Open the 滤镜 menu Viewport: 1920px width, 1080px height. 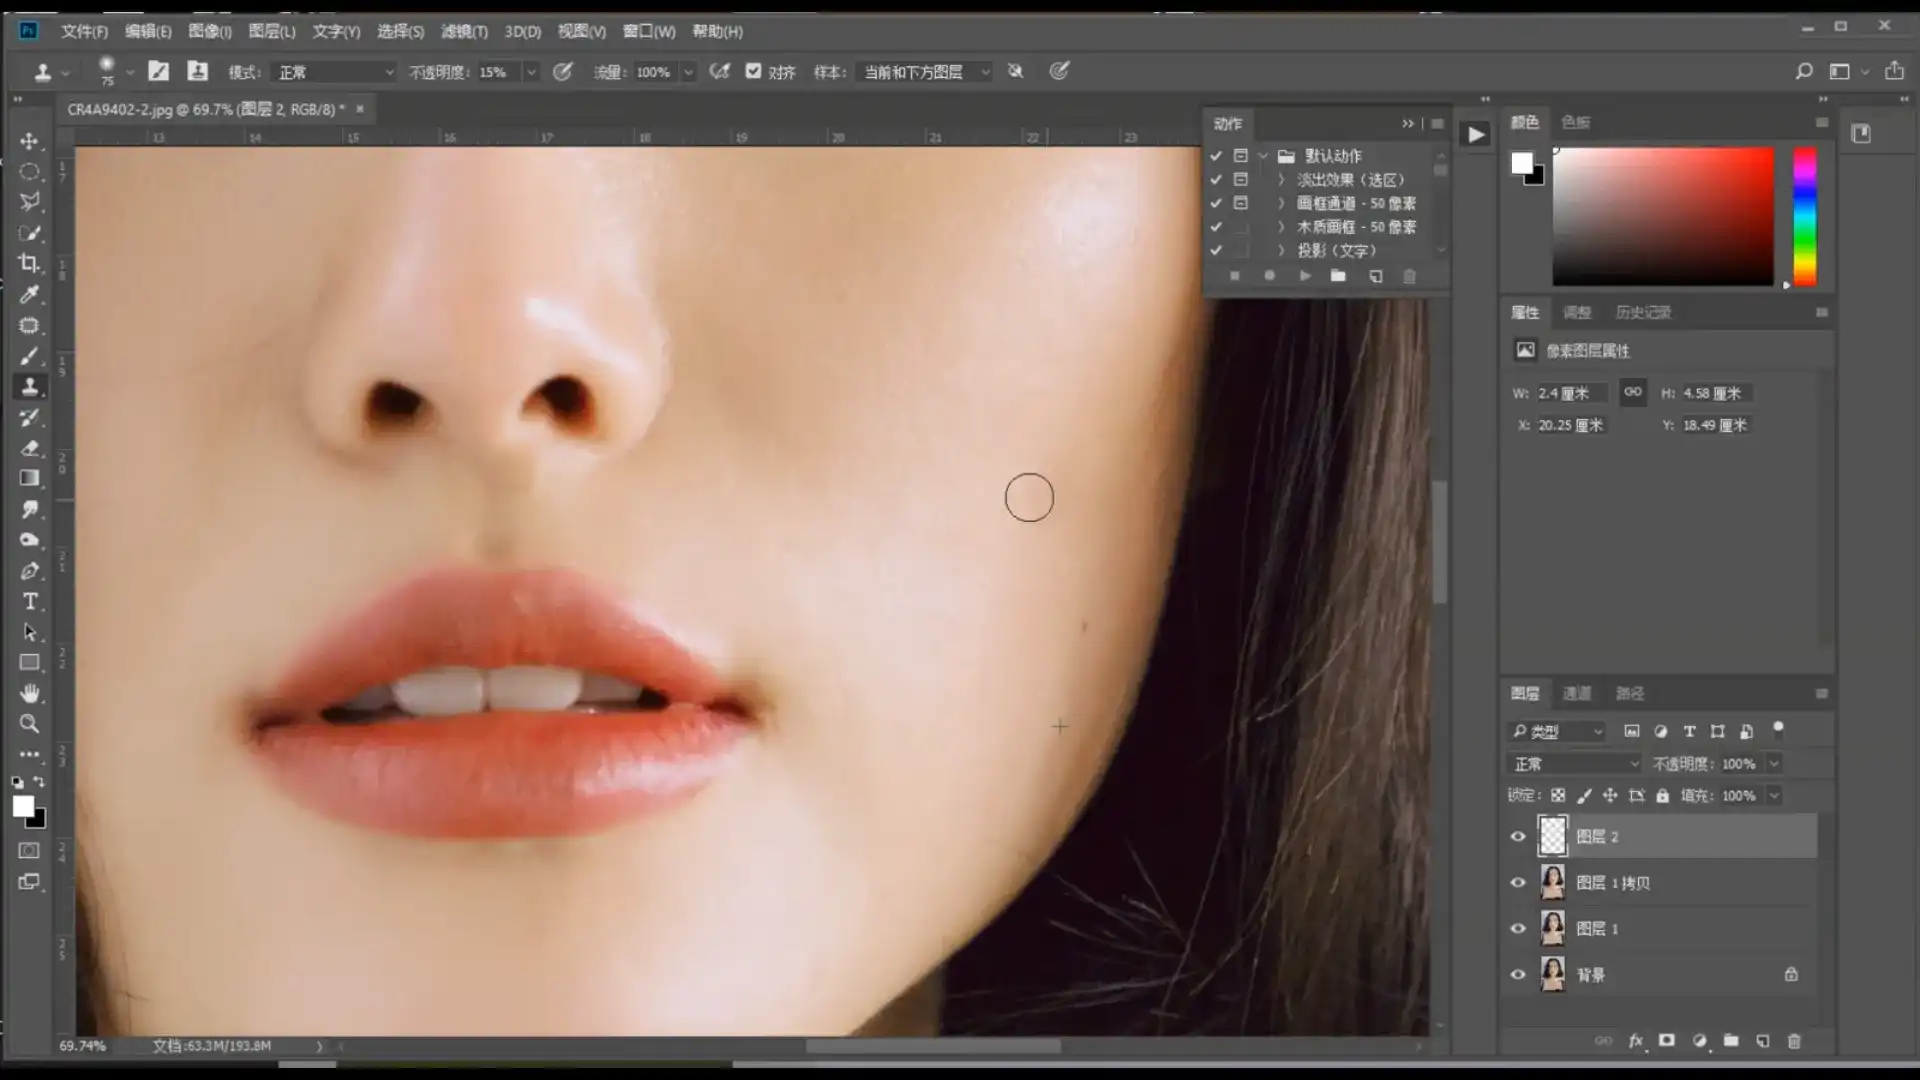point(464,31)
